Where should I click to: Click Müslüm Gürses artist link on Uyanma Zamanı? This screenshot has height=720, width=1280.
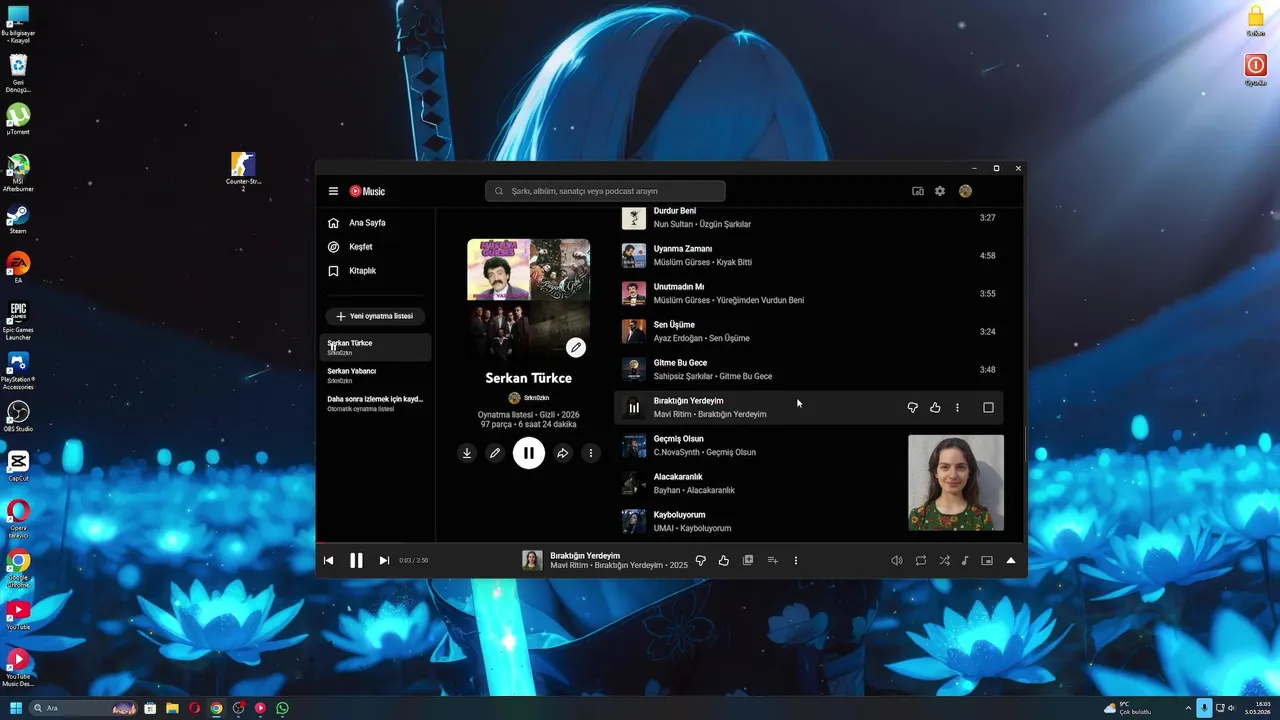coord(682,262)
